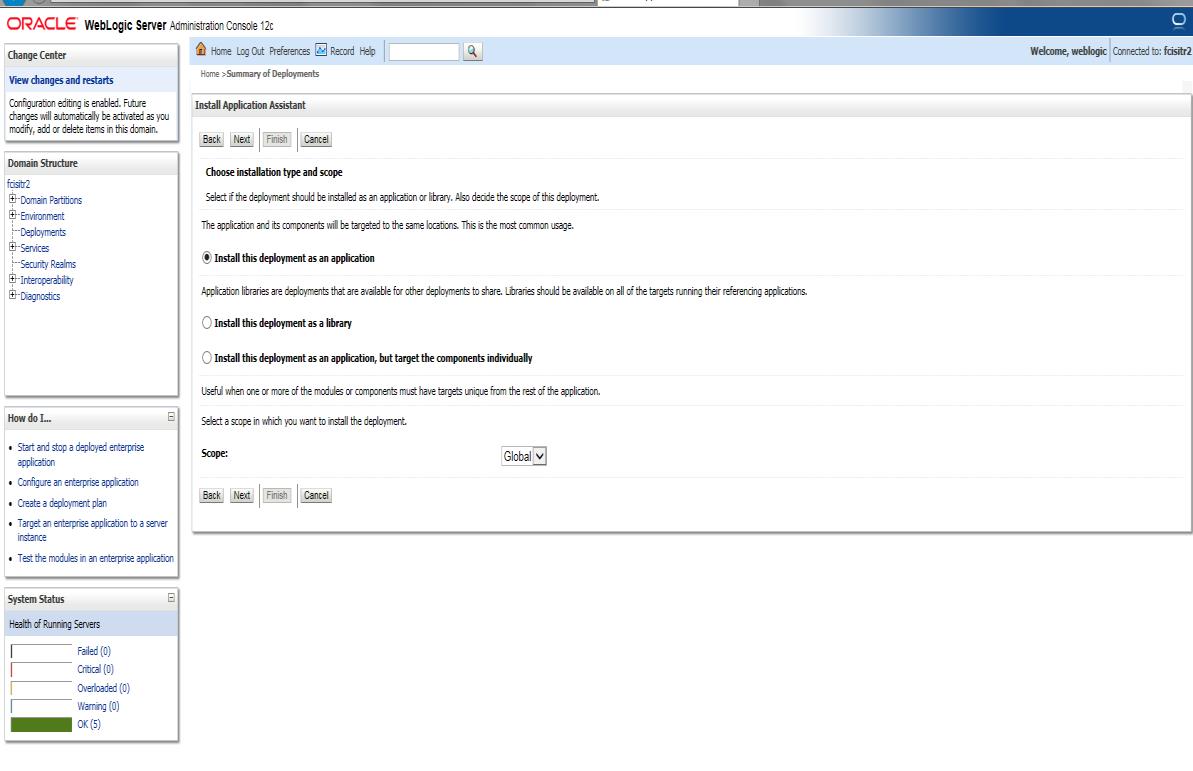Collapse the System Status panel
Screen dimensions: 1193x771
pos(171,598)
